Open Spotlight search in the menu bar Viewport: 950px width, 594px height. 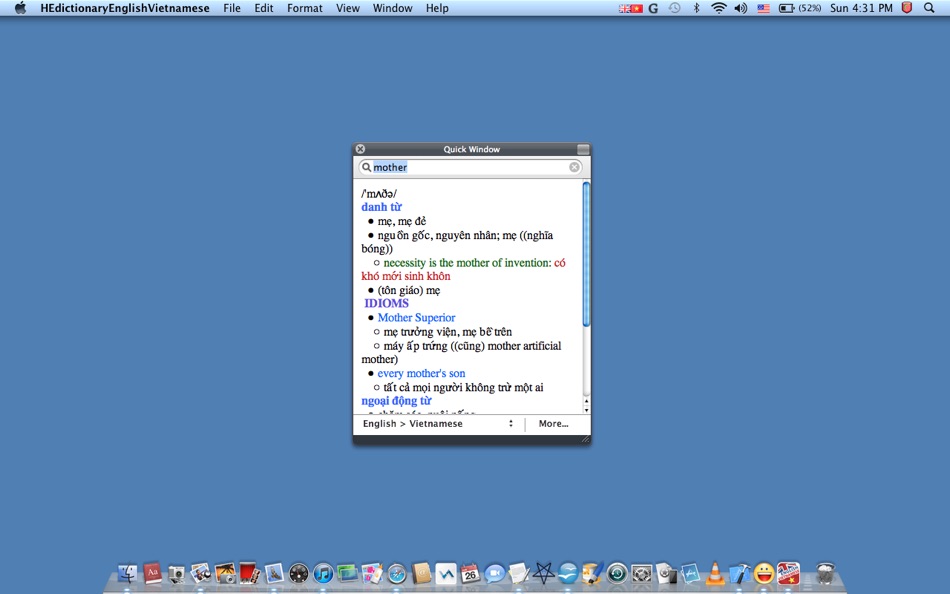click(929, 8)
